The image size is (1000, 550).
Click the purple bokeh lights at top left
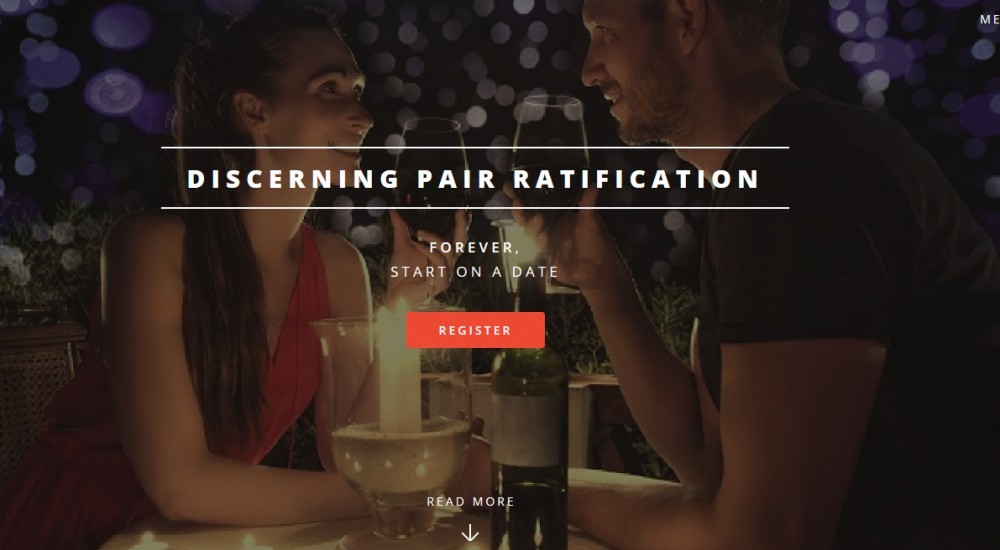(x=83, y=64)
